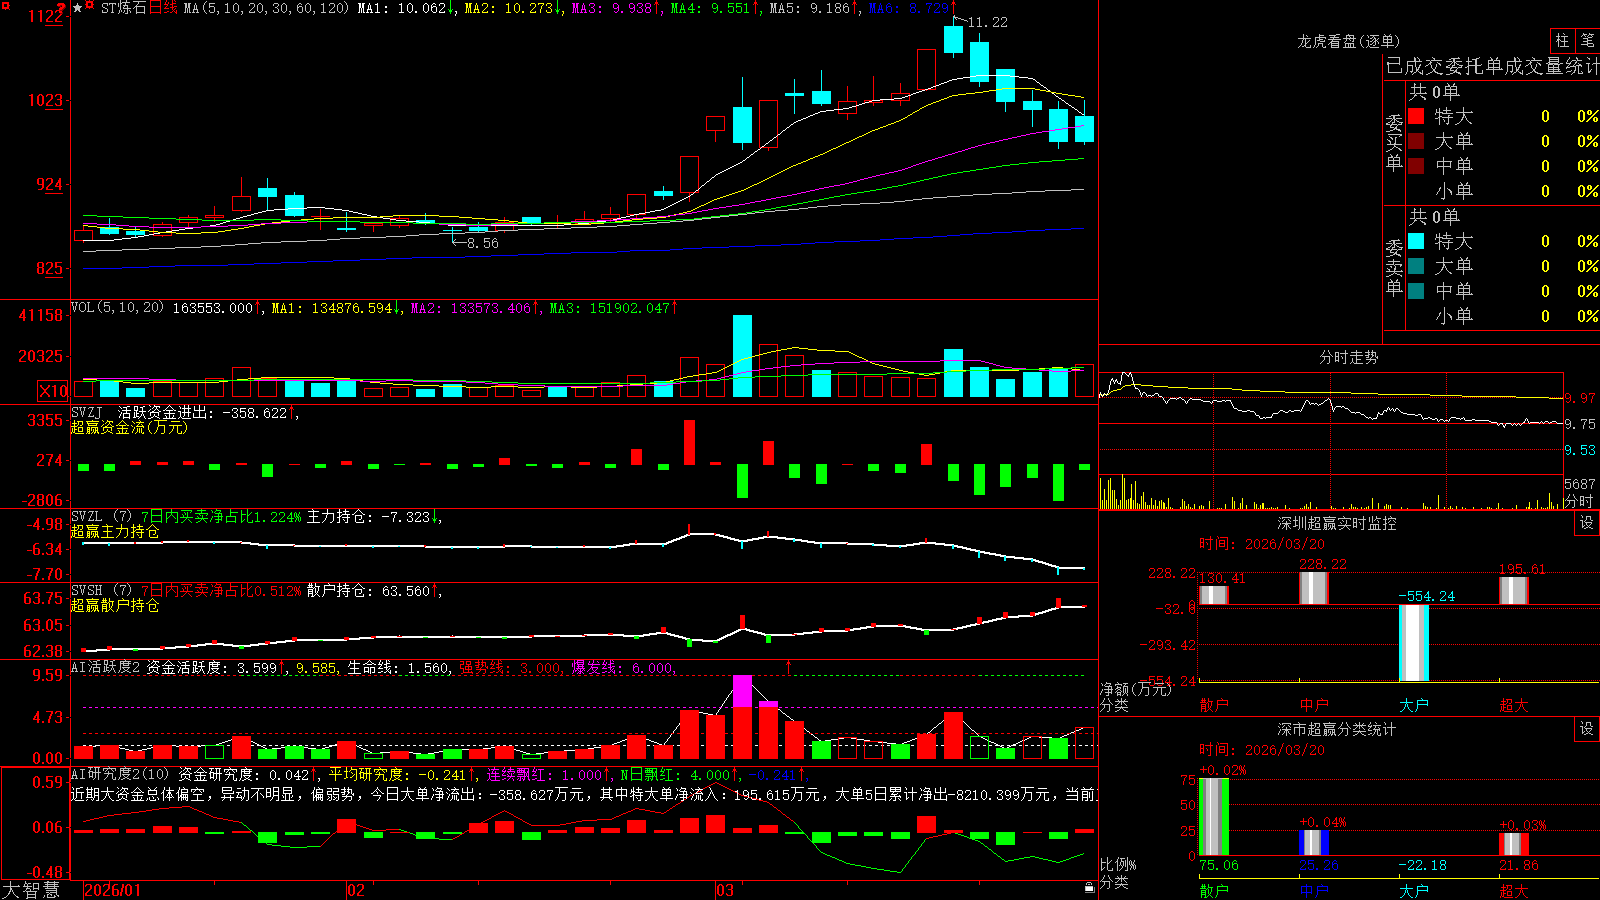
Task: Click the 超赢散户持仓 label
Action: coord(115,605)
